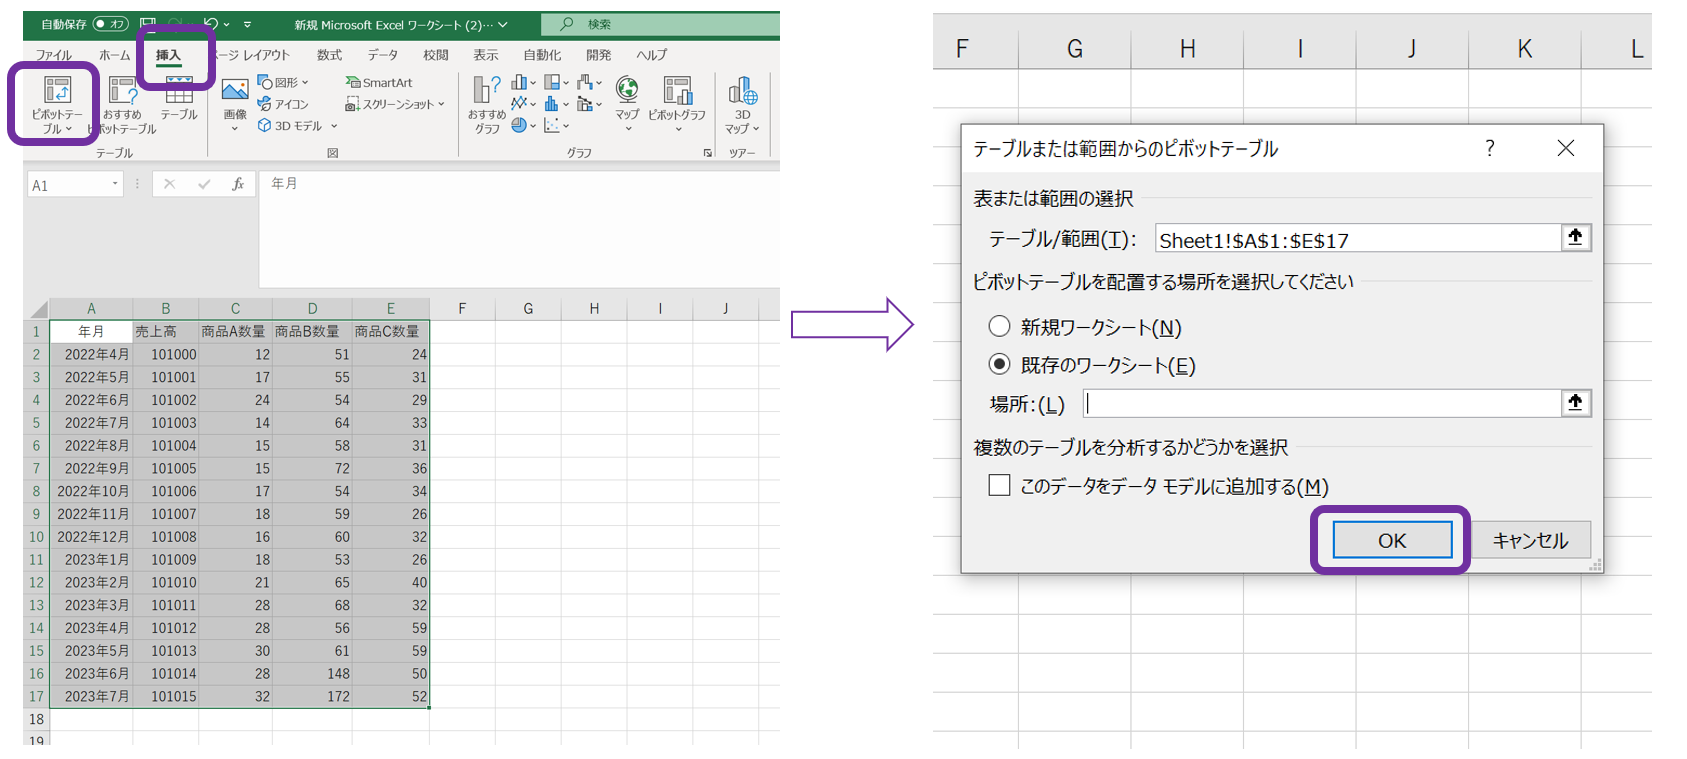Viewport: 1687px width, 759px height.
Task: Expand the PivotChart dropdown arrow
Action: 677,128
